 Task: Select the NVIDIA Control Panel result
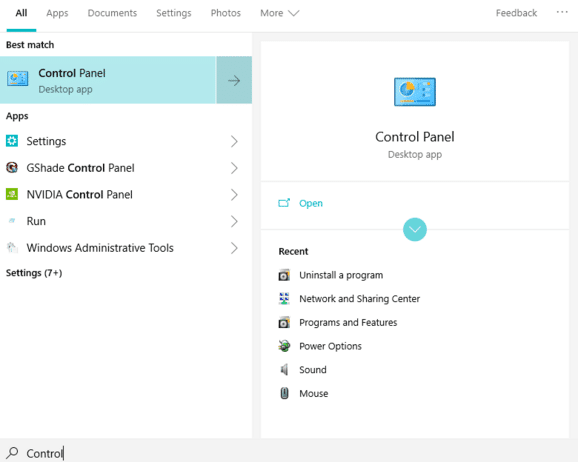pyautogui.click(x=126, y=194)
